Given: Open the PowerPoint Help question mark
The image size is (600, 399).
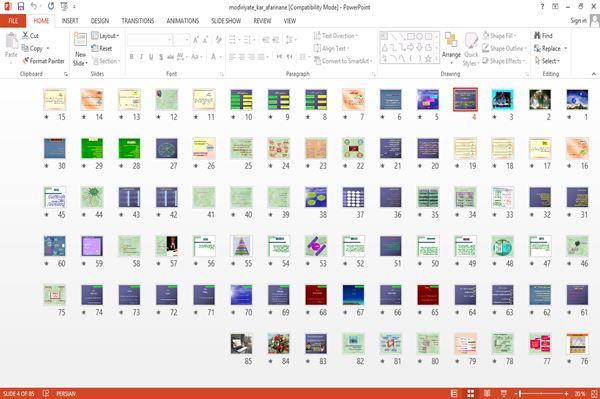Looking at the screenshot, I should click(x=542, y=7).
